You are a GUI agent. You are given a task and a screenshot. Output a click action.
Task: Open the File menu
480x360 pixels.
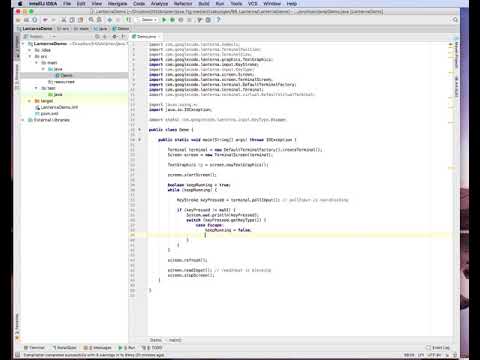67,4
